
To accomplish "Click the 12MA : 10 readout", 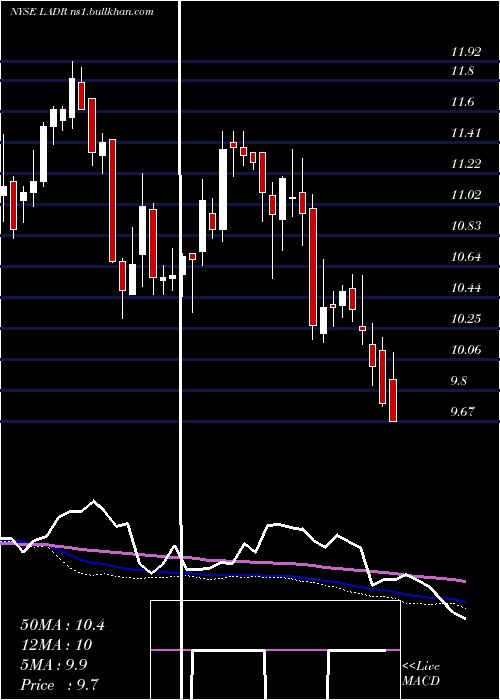I will 56,645.
